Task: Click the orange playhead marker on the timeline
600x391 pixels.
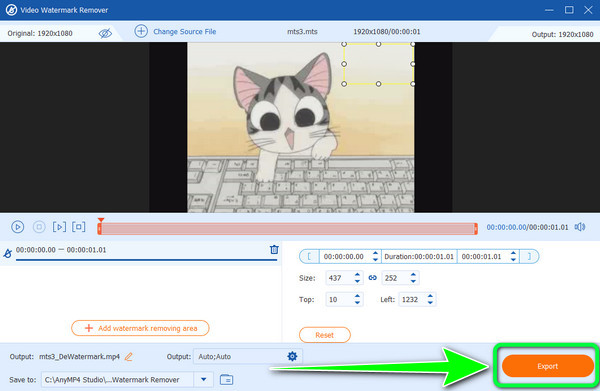Action: 101,220
